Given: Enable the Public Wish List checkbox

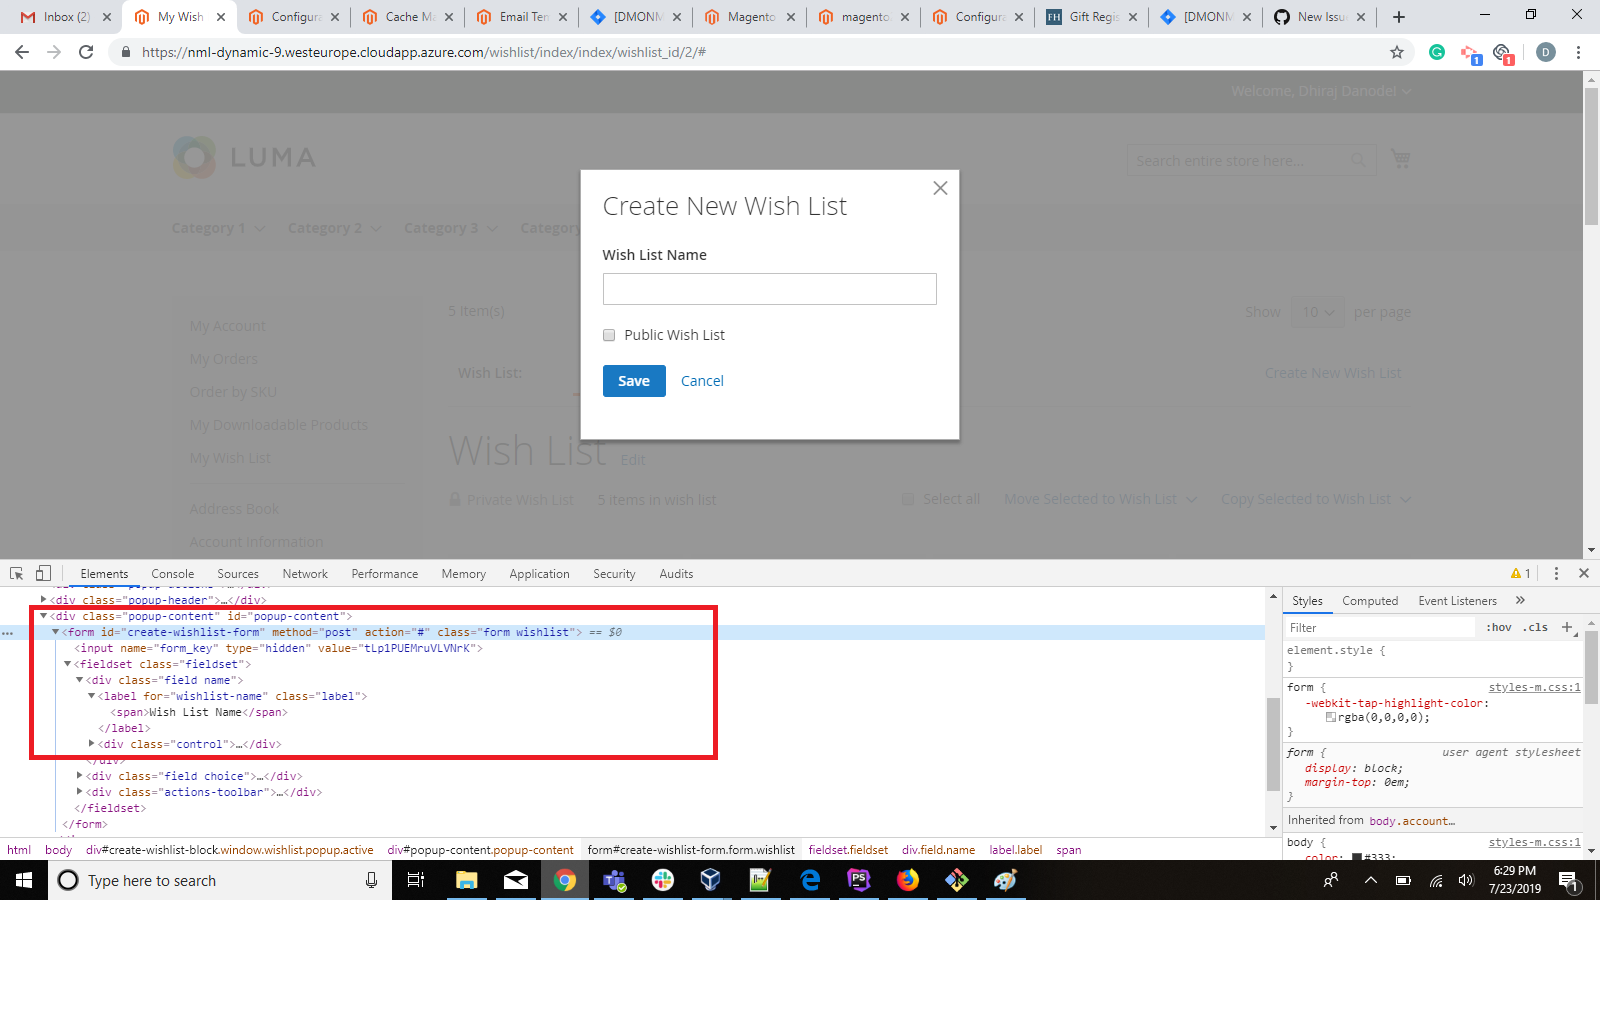Looking at the screenshot, I should (x=608, y=335).
